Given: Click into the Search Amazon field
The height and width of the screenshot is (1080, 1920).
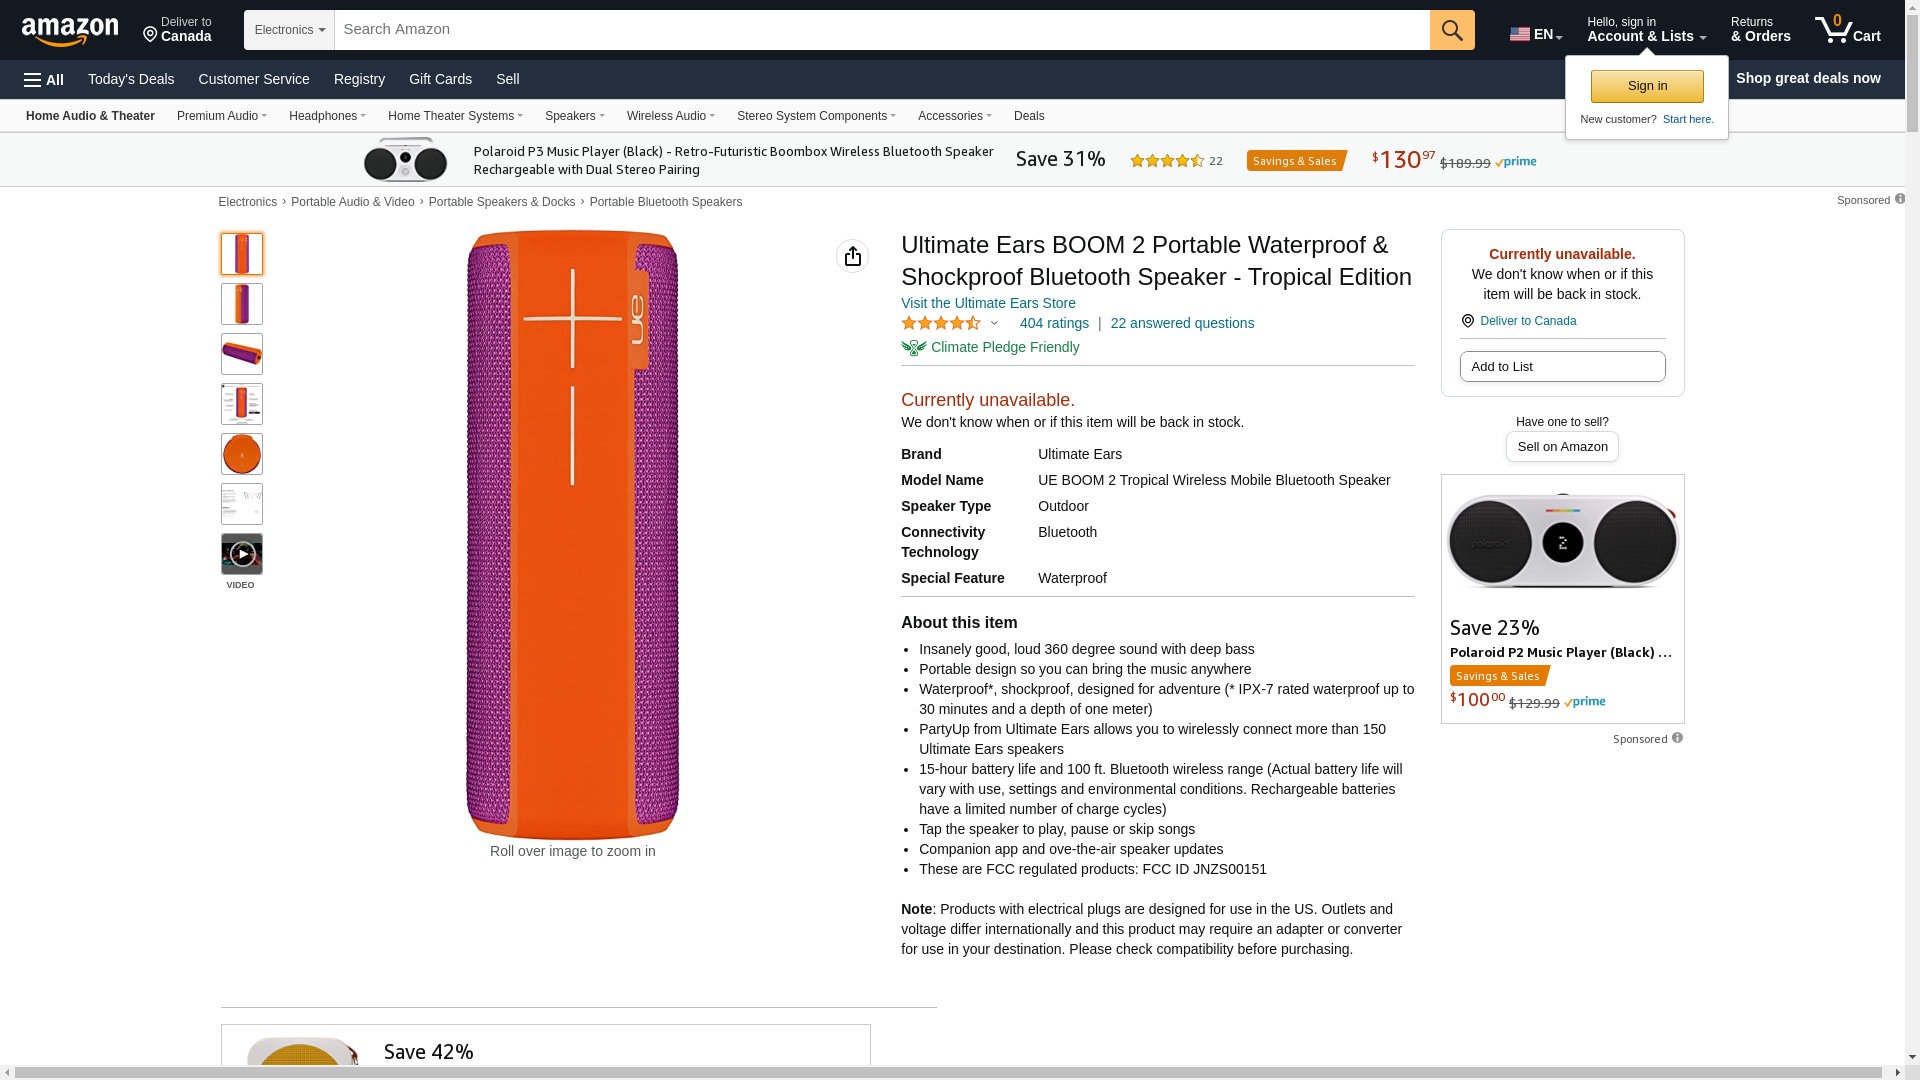Looking at the screenshot, I should pos(881,30).
